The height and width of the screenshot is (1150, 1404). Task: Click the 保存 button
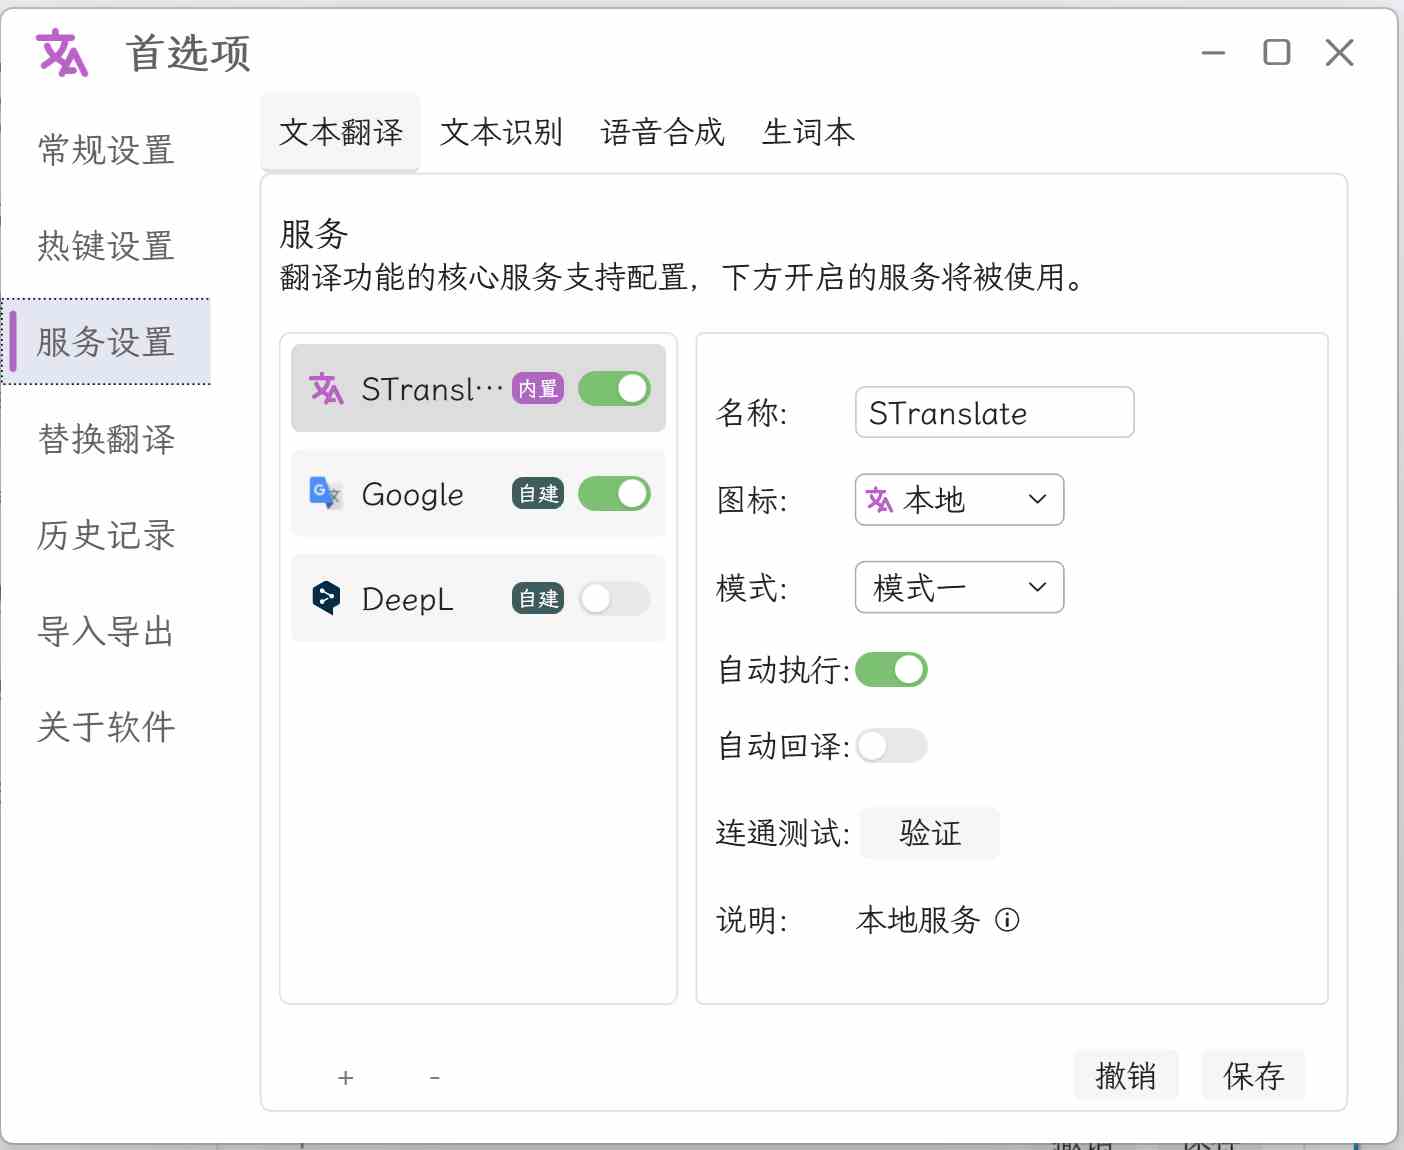(1253, 1075)
